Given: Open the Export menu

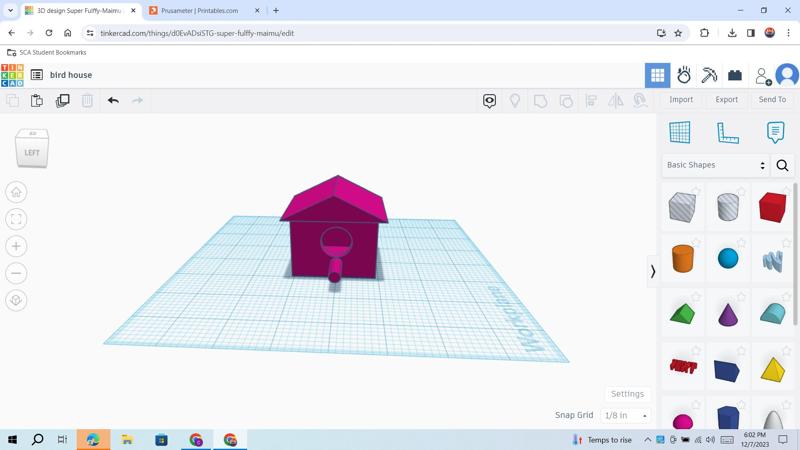Looking at the screenshot, I should pyautogui.click(x=726, y=100).
